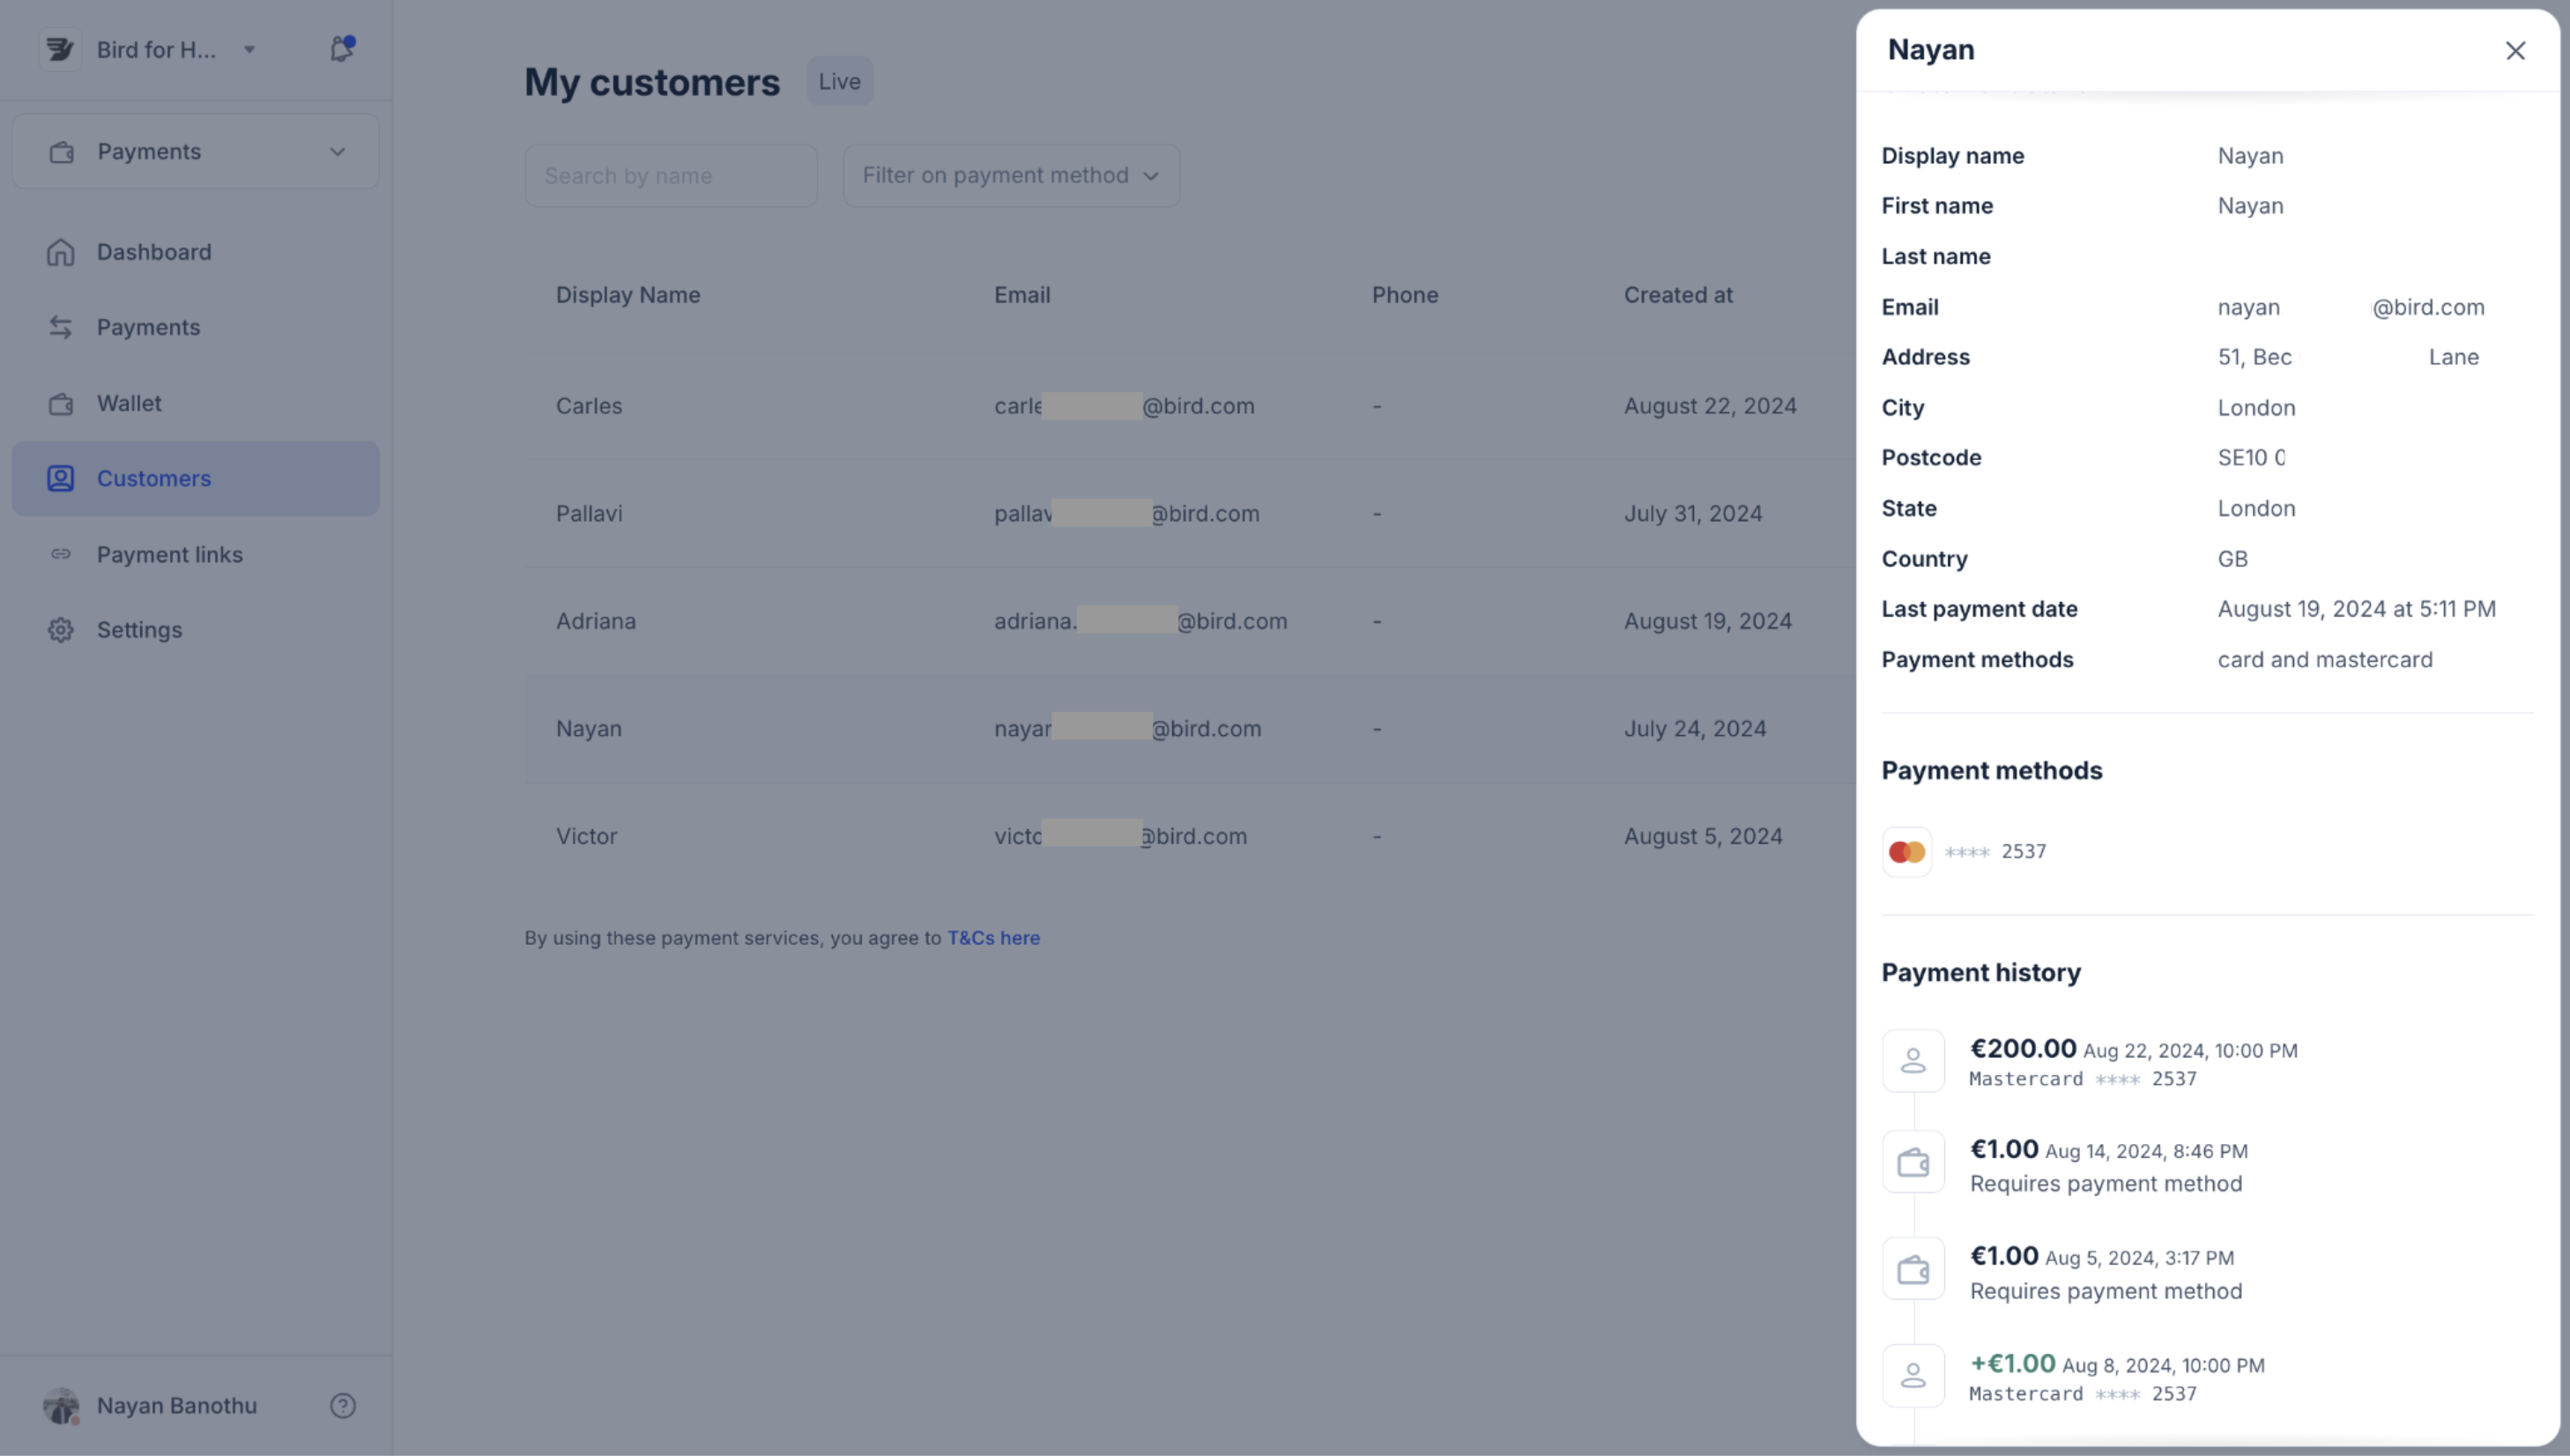The height and width of the screenshot is (1456, 2570).
Task: Focus the Search by name field
Action: coord(670,176)
